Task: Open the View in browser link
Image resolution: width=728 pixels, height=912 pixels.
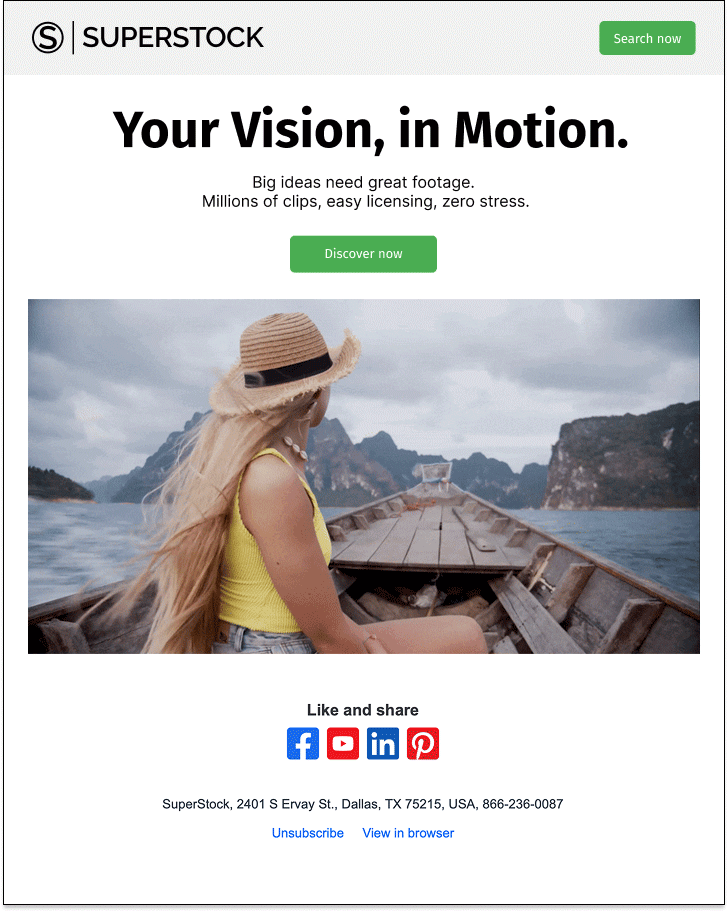Action: (x=408, y=833)
